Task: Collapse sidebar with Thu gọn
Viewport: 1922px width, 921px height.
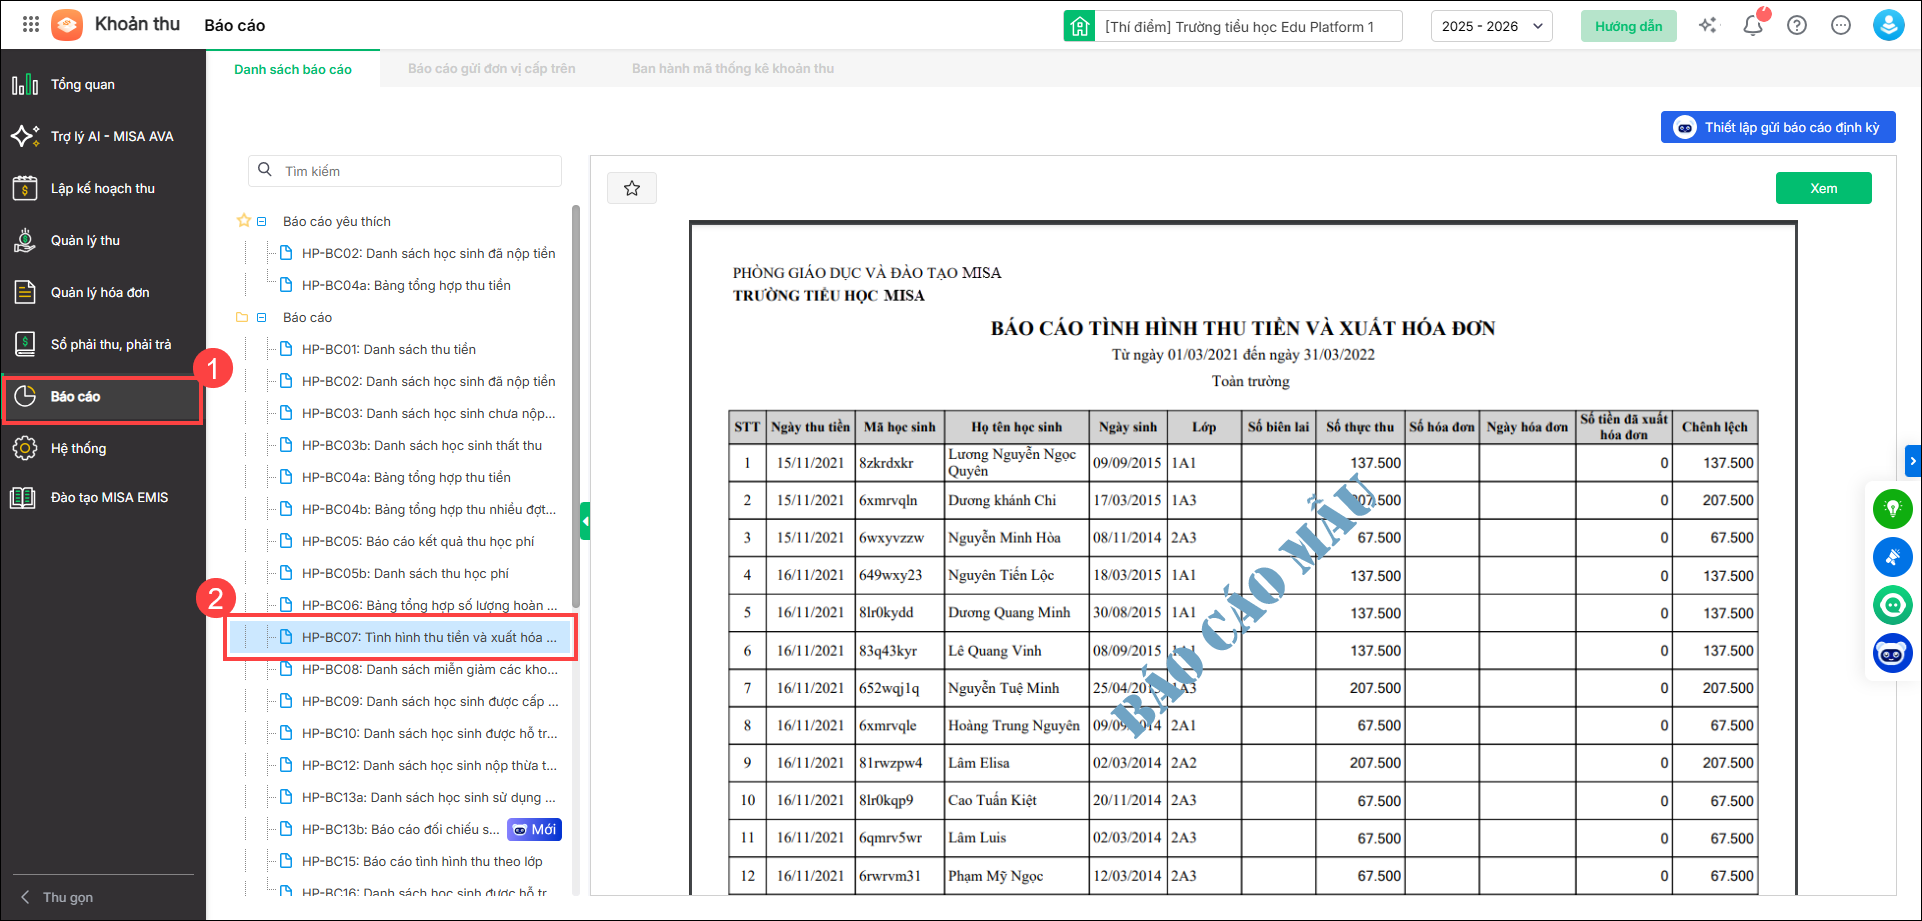Action: pyautogui.click(x=58, y=897)
